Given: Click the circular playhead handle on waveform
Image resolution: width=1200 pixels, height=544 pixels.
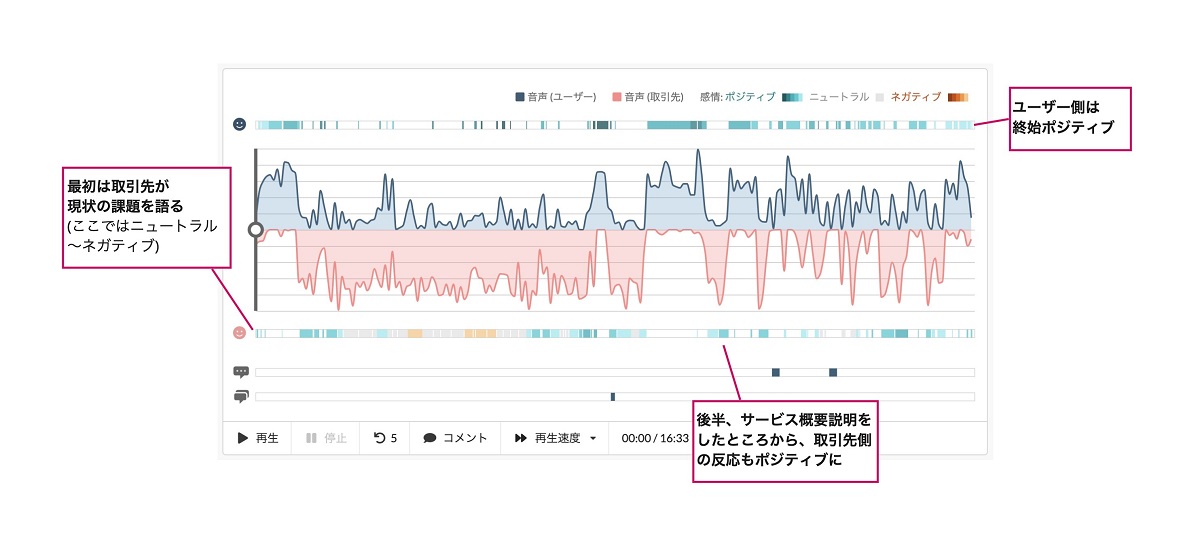Looking at the screenshot, I should 255,229.
